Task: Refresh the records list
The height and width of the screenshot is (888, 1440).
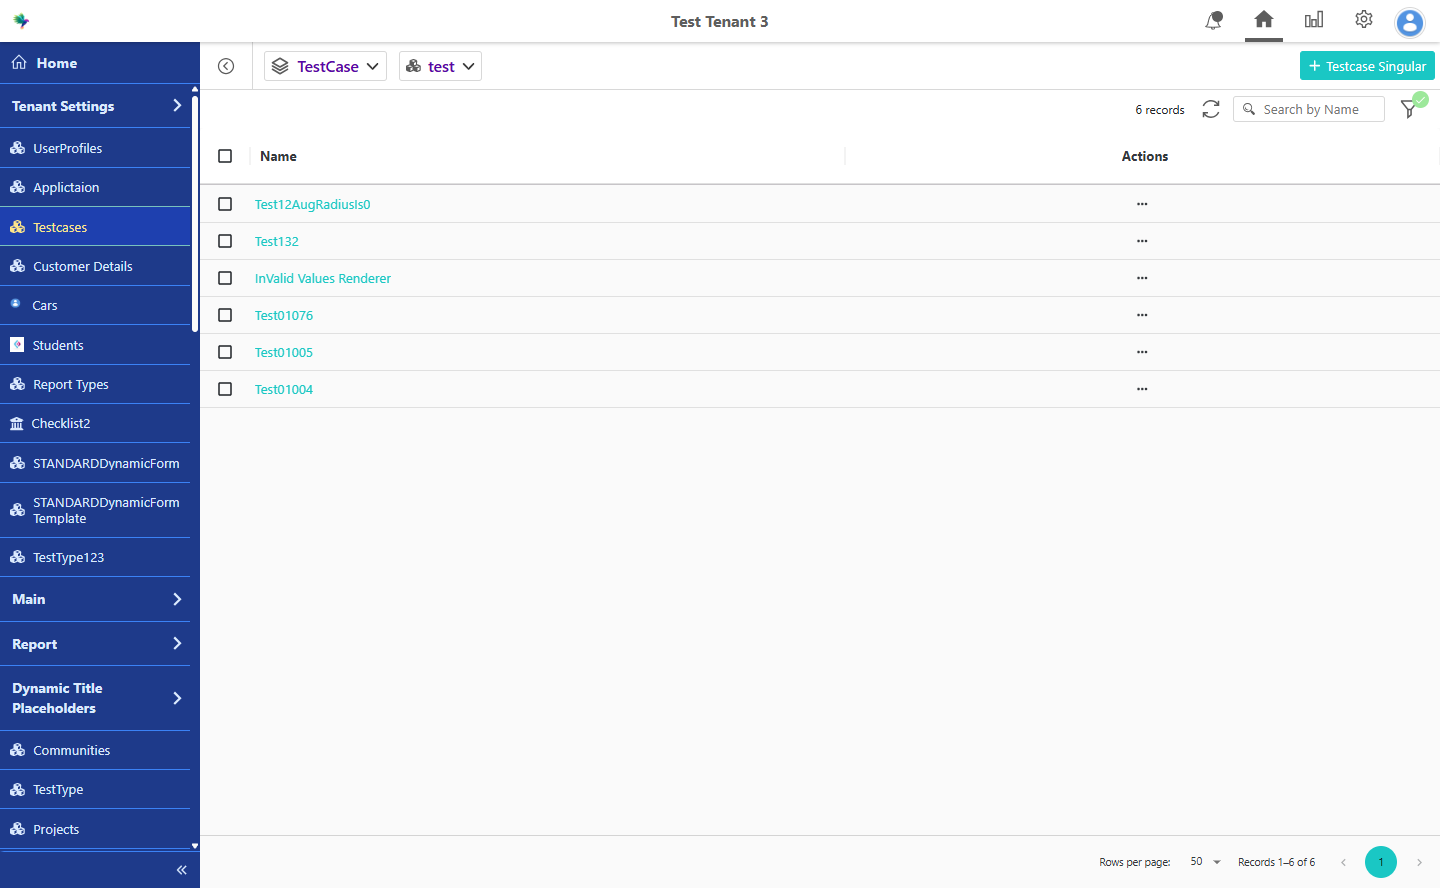Action: tap(1211, 109)
